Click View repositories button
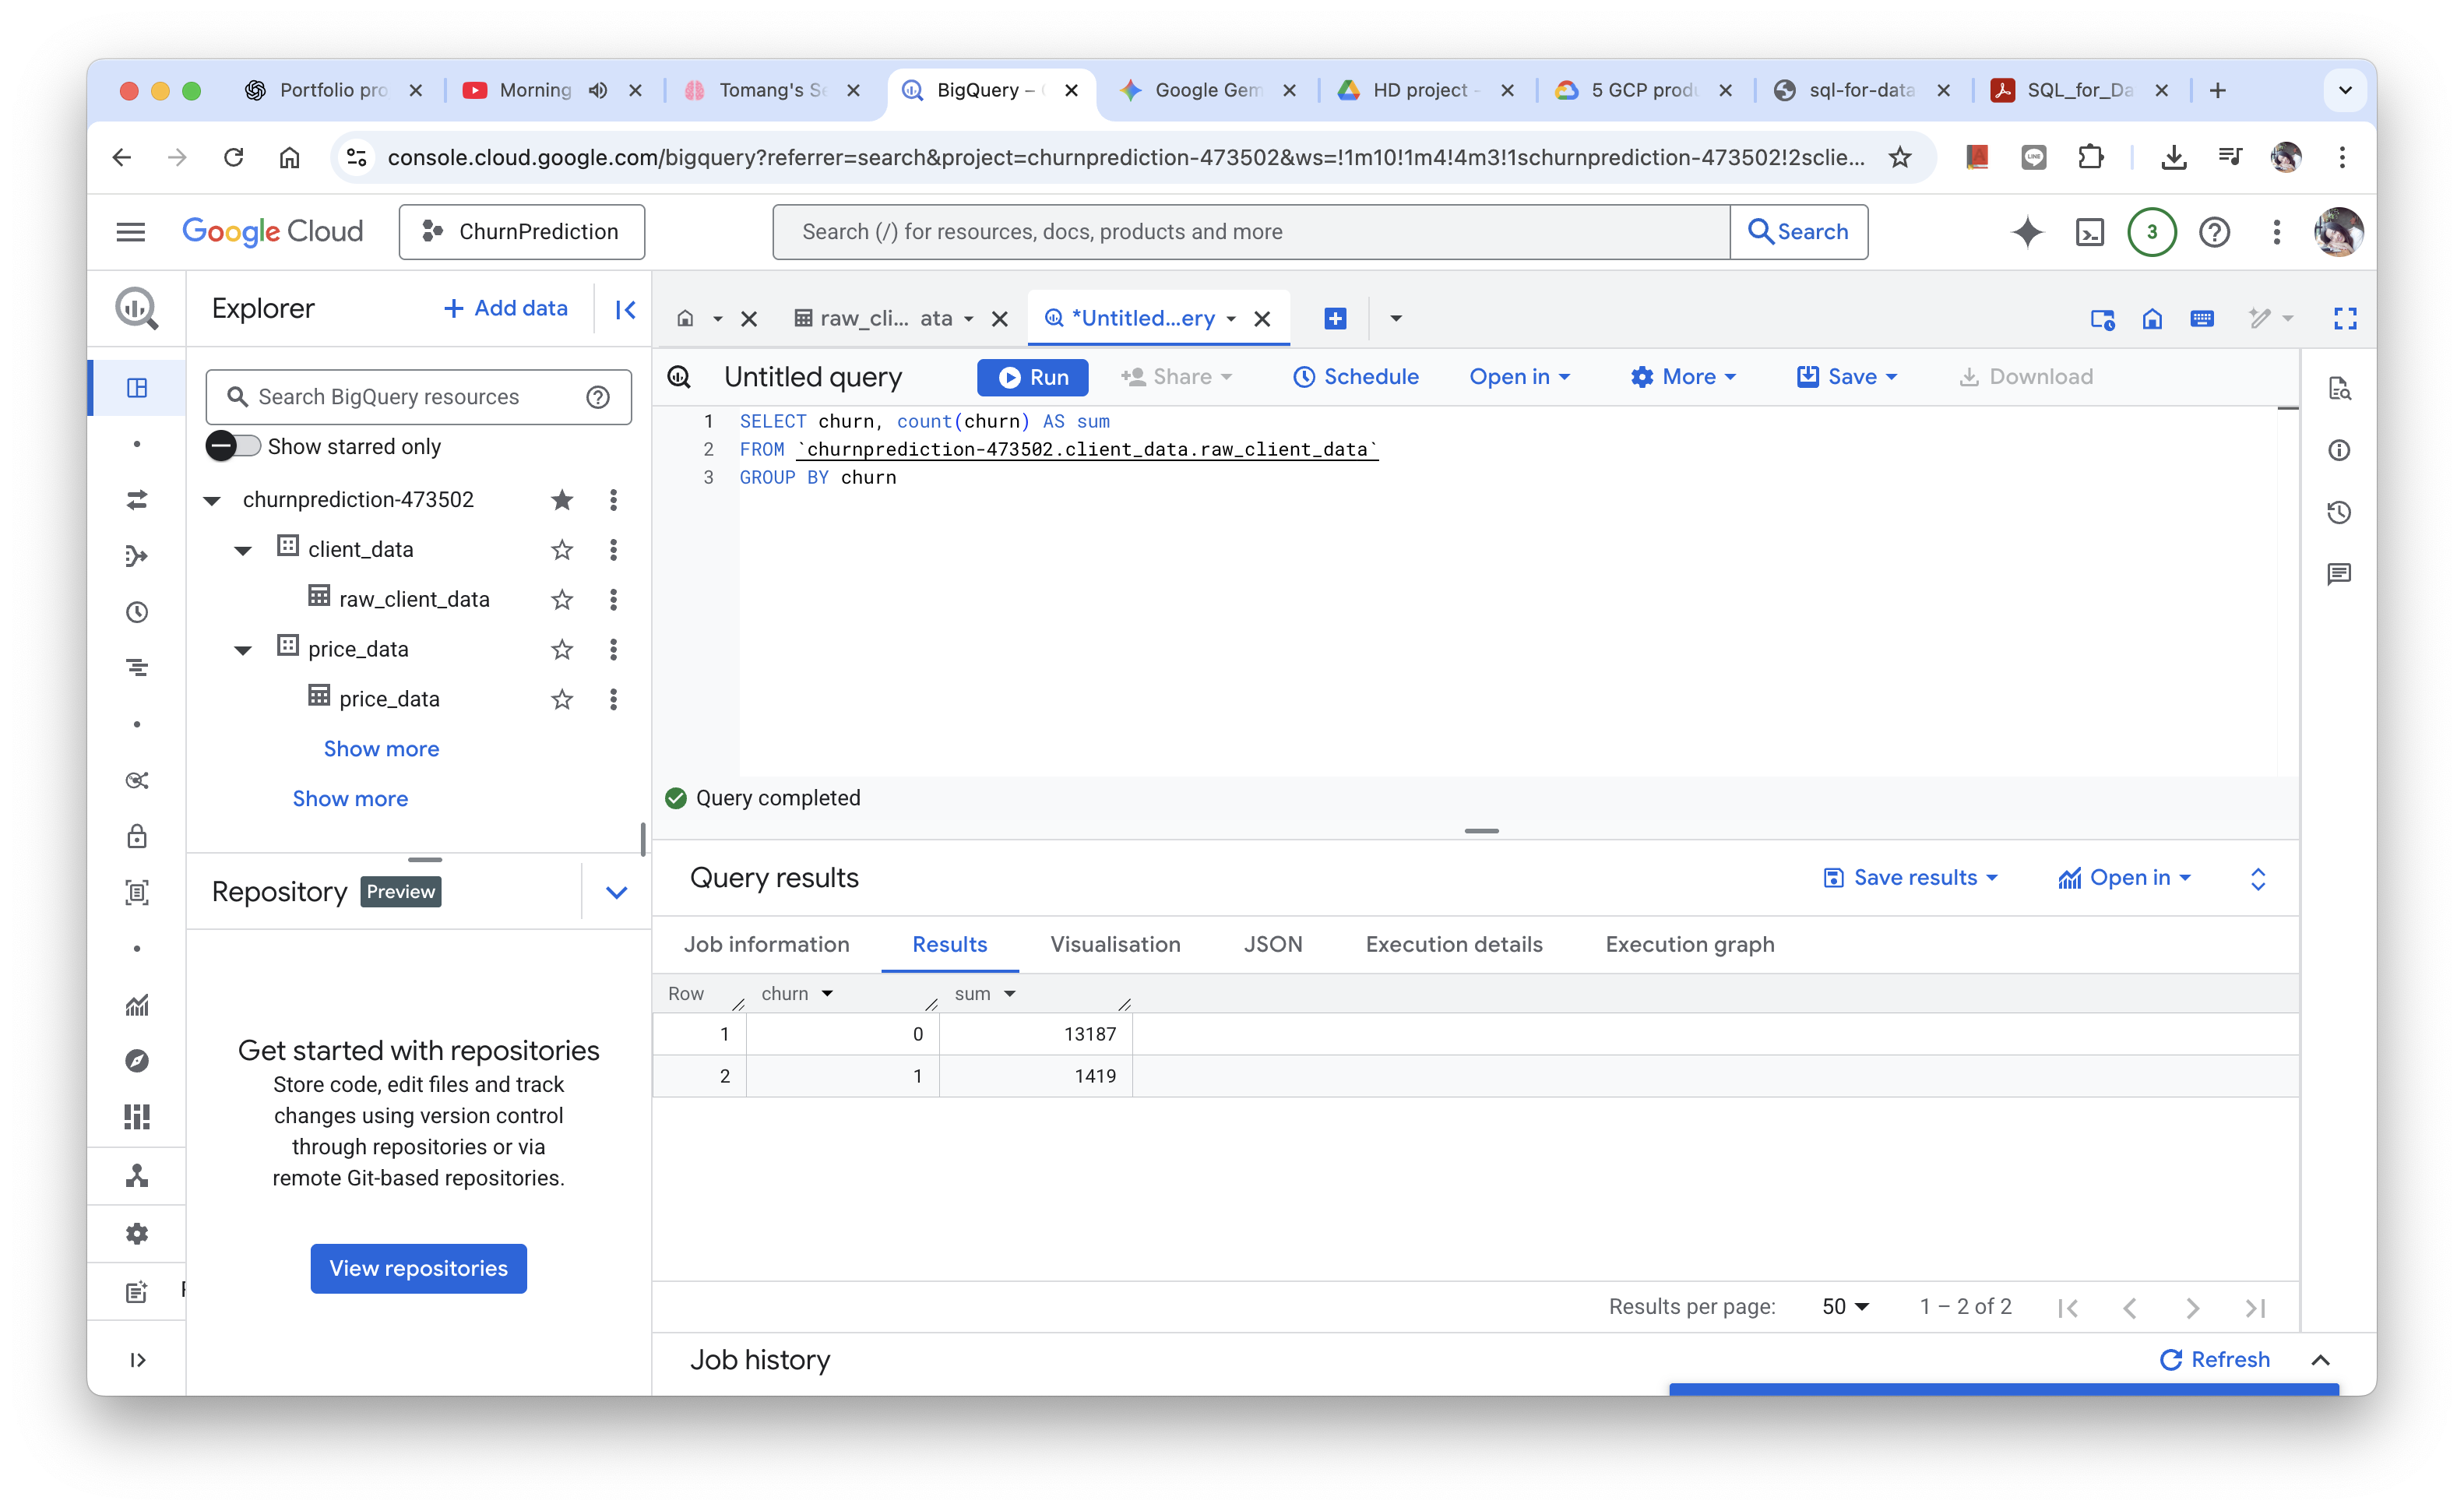The width and height of the screenshot is (2464, 1511). (418, 1267)
